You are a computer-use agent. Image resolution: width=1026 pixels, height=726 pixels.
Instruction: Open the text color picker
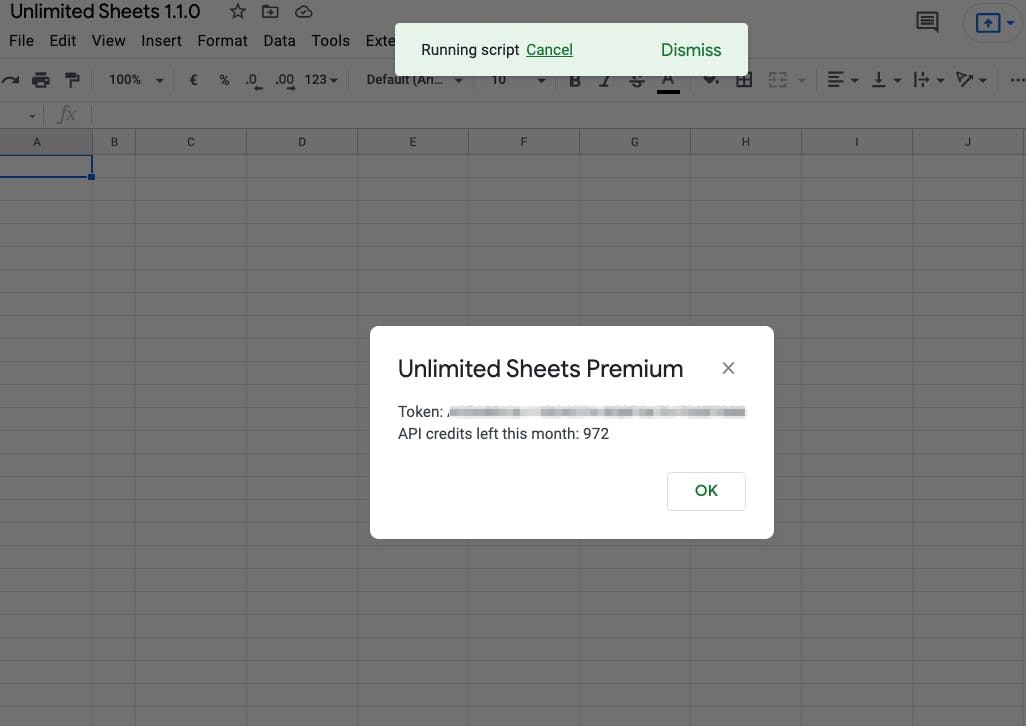point(668,81)
